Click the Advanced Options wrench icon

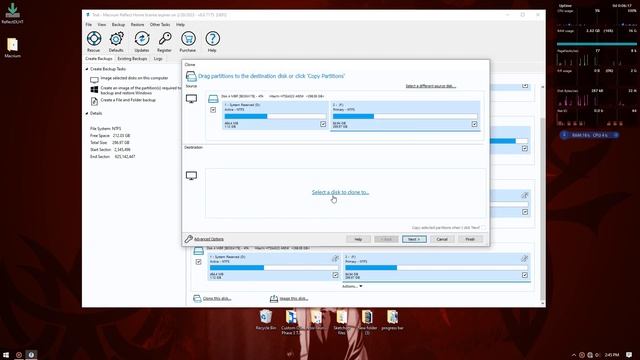click(188, 239)
